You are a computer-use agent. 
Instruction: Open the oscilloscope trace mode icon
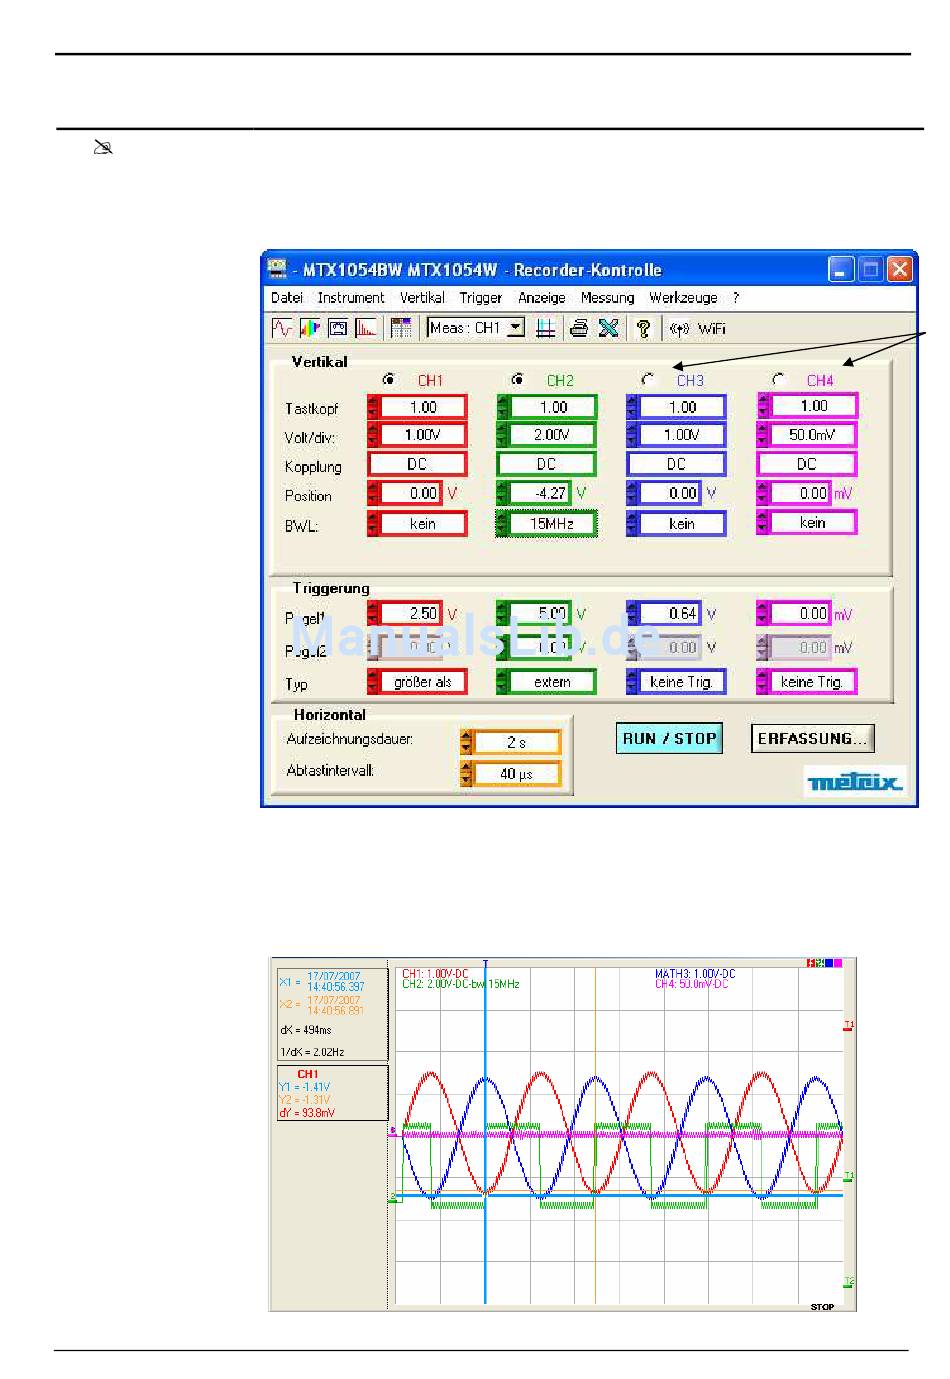[x=283, y=328]
